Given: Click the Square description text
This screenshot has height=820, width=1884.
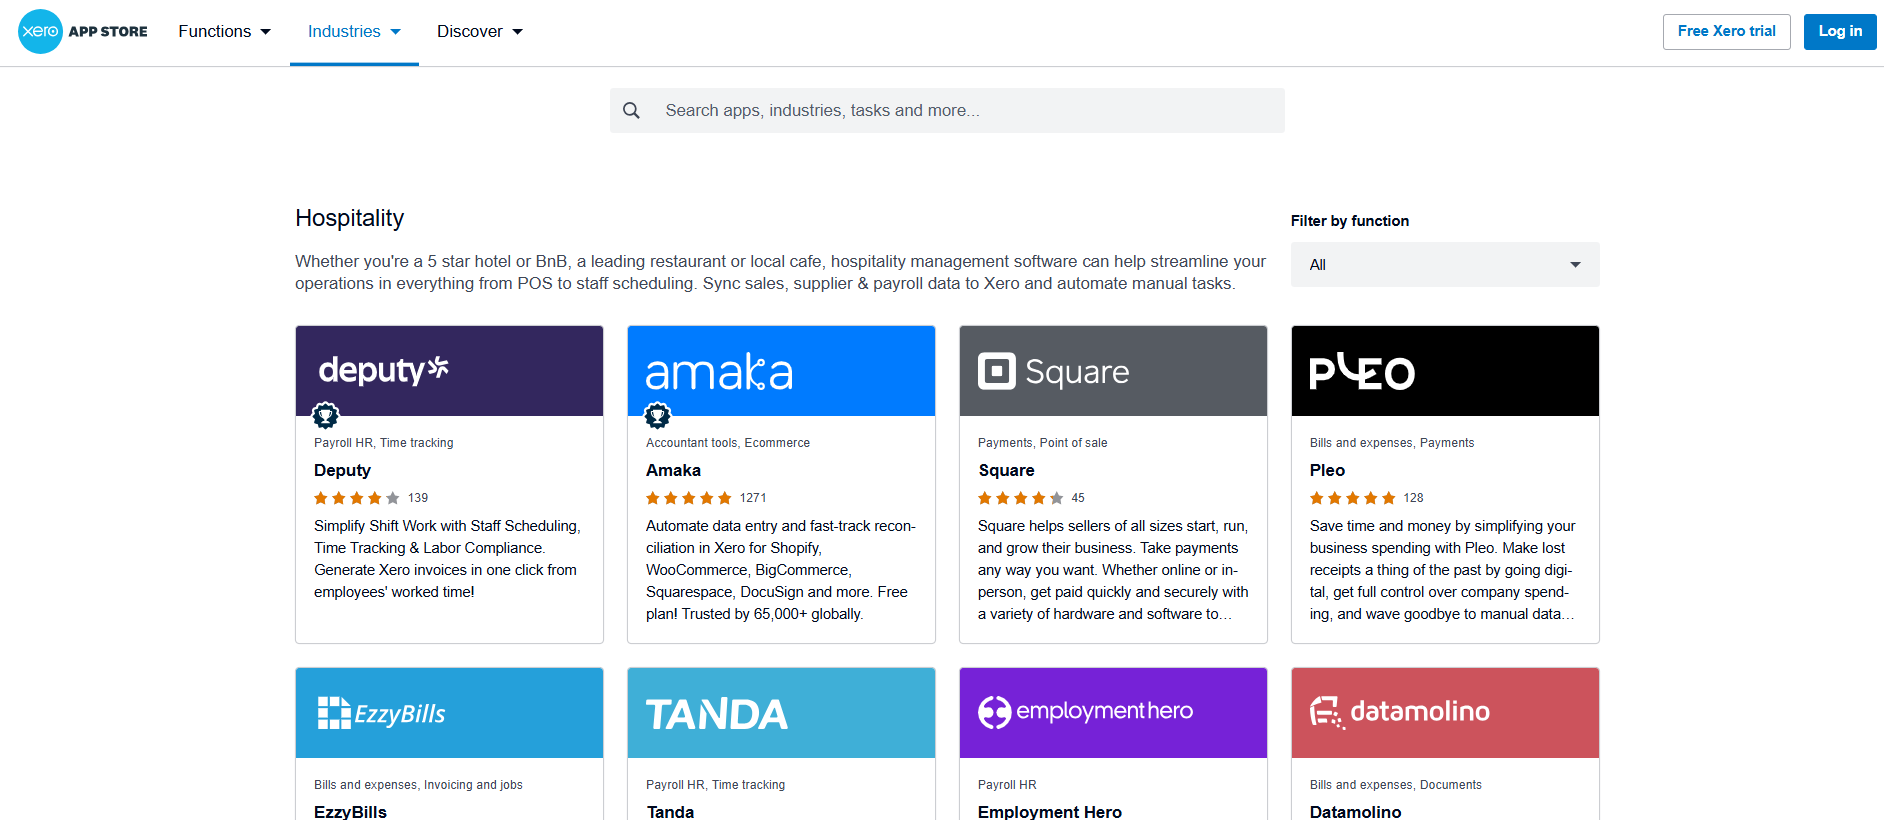Looking at the screenshot, I should (1113, 570).
